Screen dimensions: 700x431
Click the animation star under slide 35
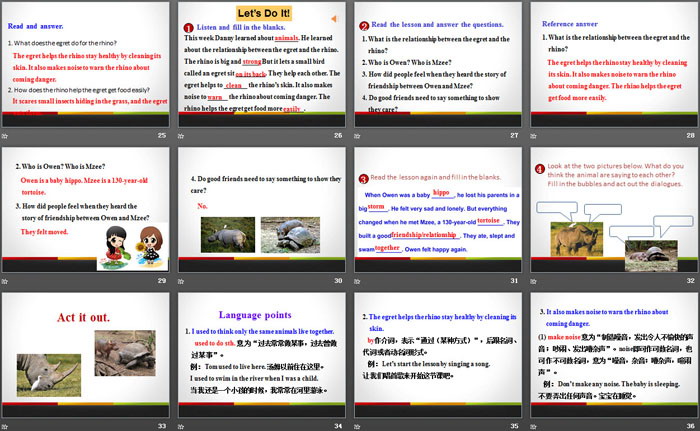coord(357,427)
